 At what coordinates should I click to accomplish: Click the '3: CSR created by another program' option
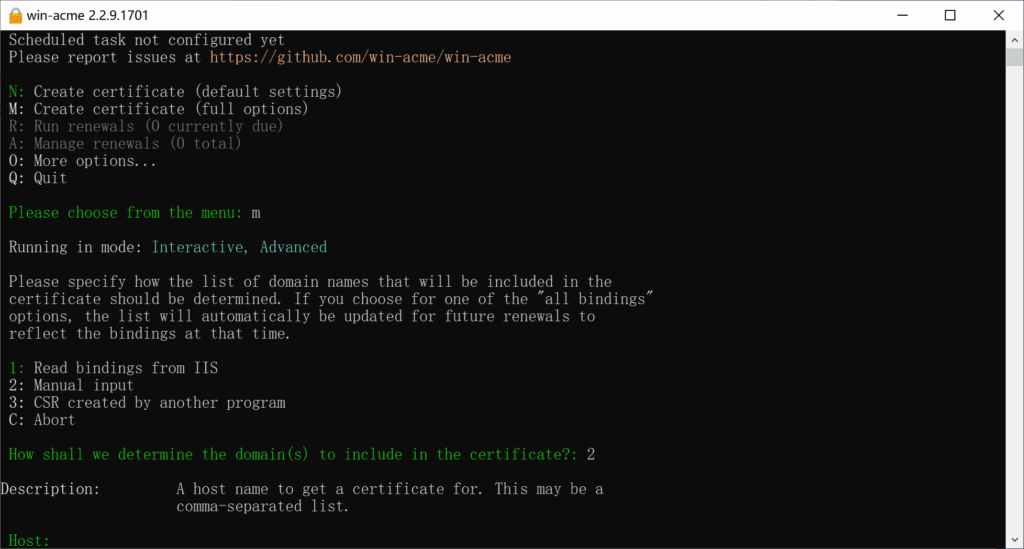(147, 403)
